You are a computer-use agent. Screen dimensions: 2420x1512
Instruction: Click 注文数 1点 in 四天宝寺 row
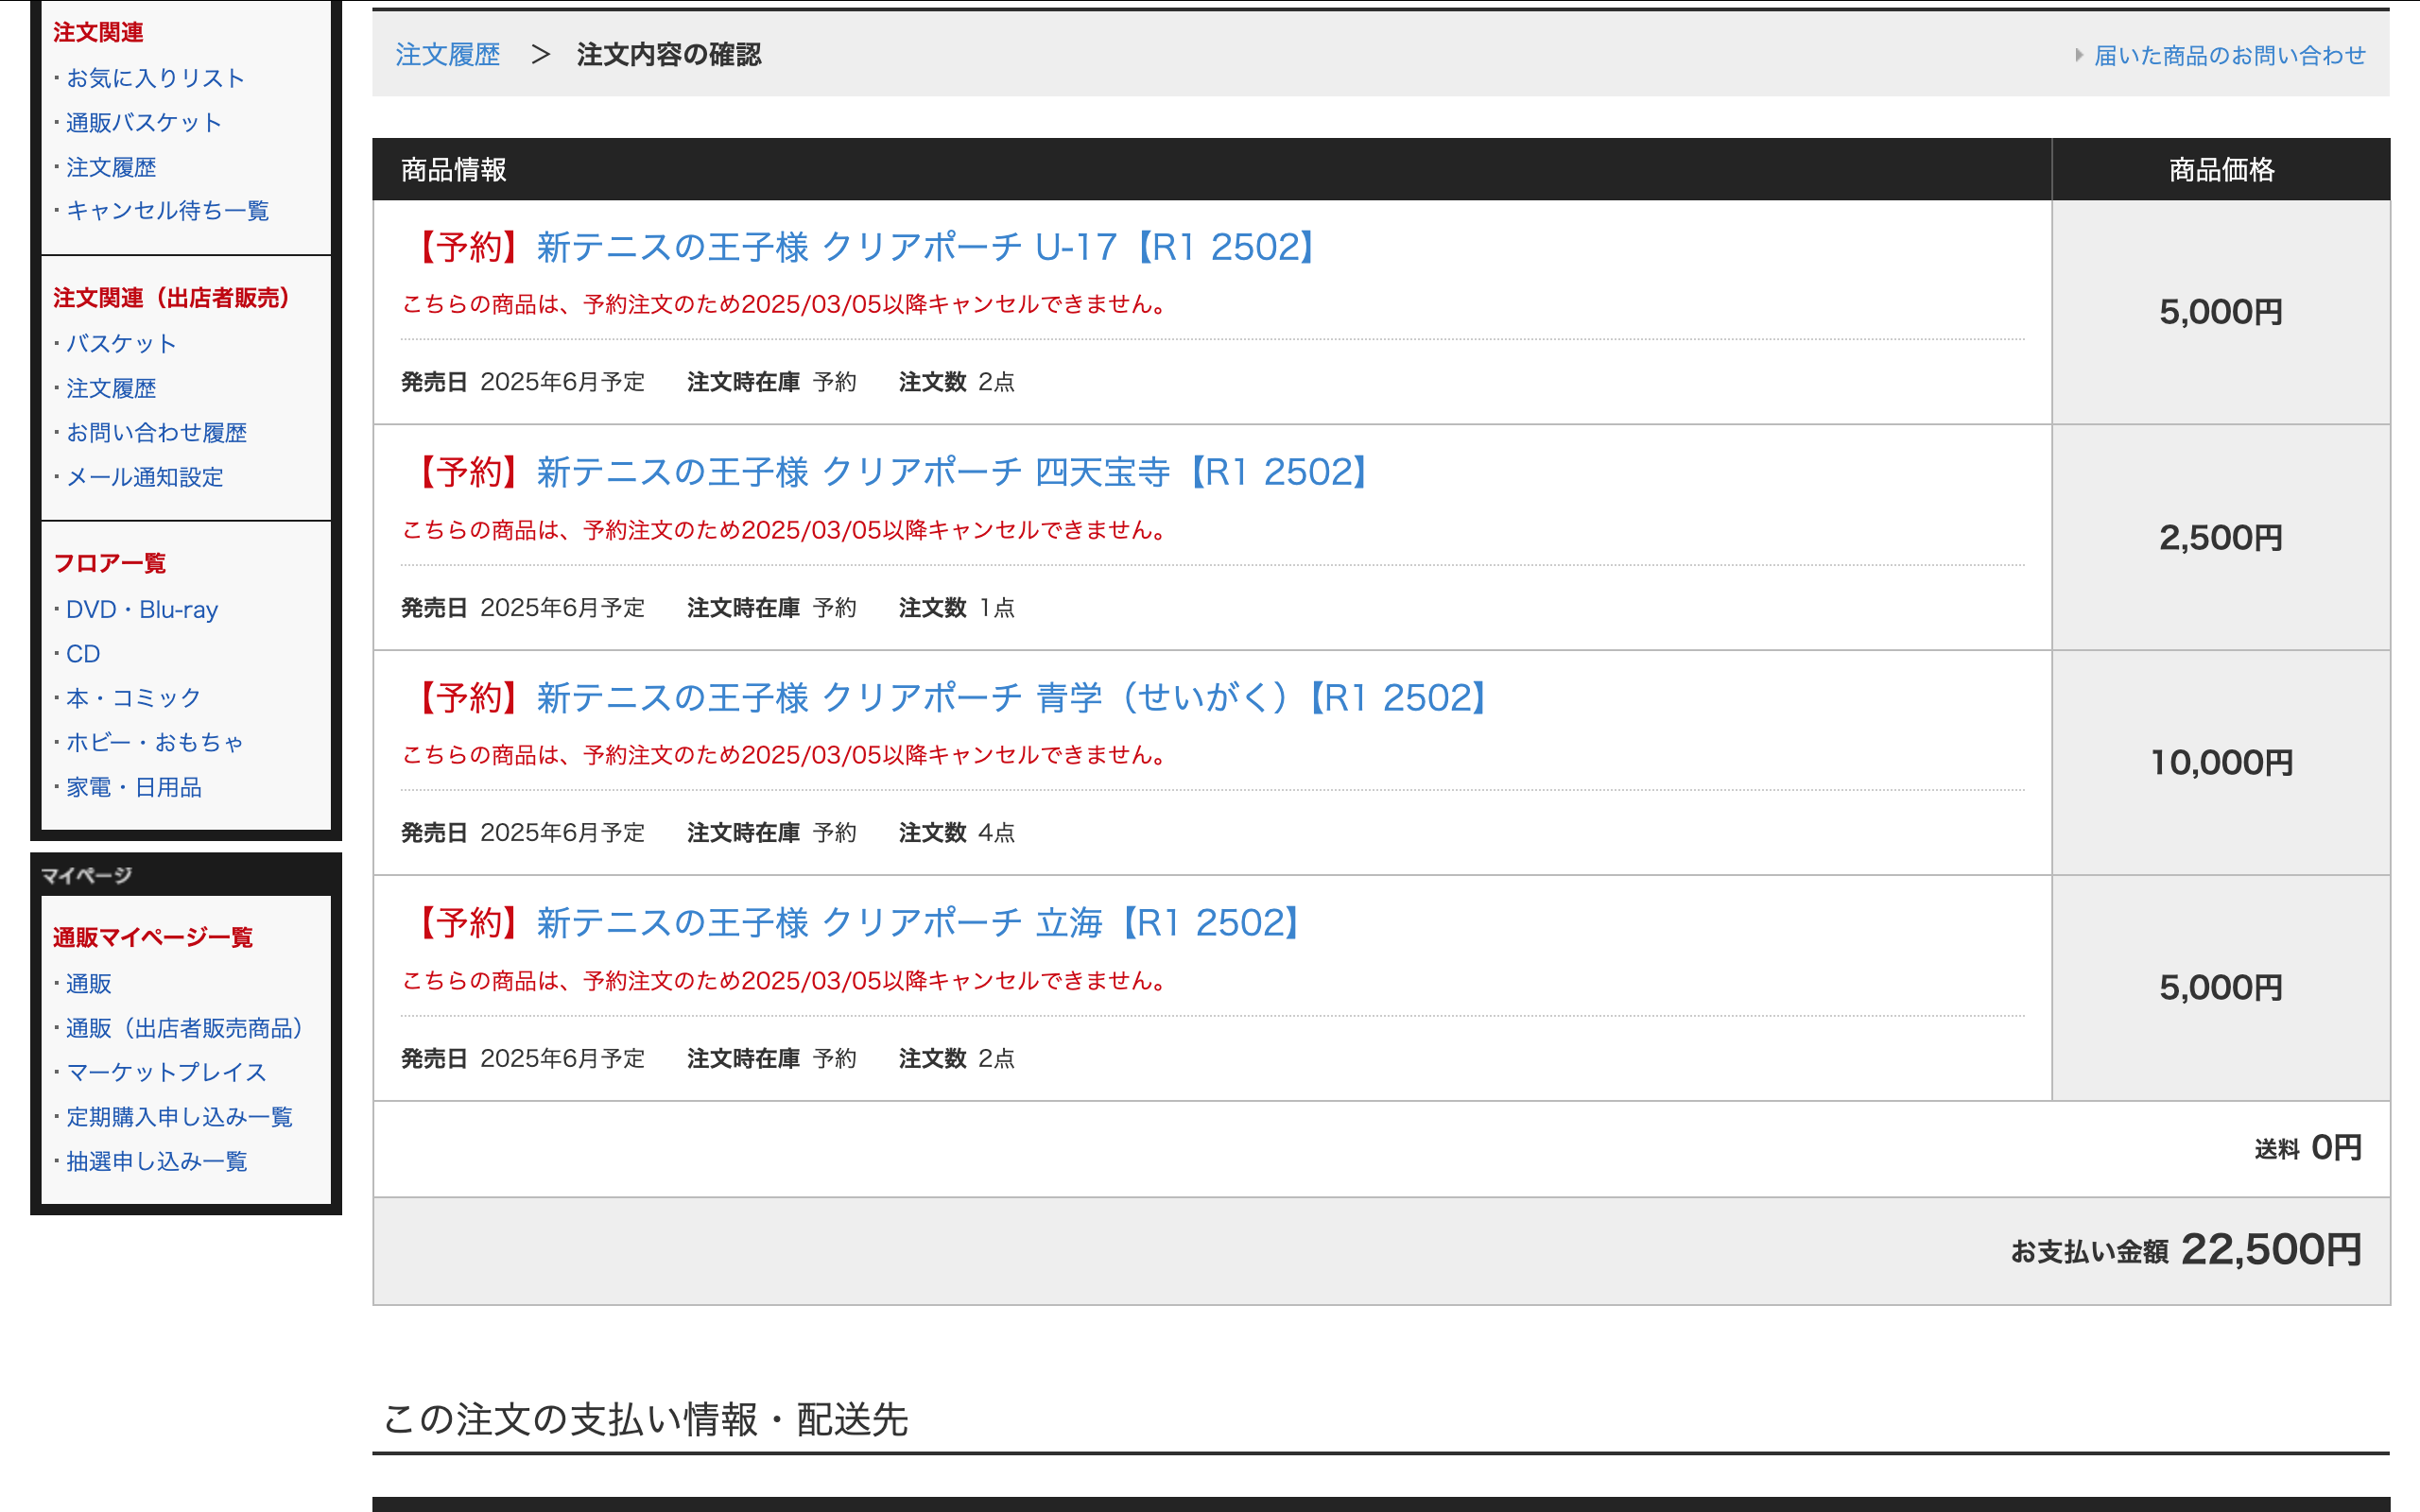(x=957, y=607)
